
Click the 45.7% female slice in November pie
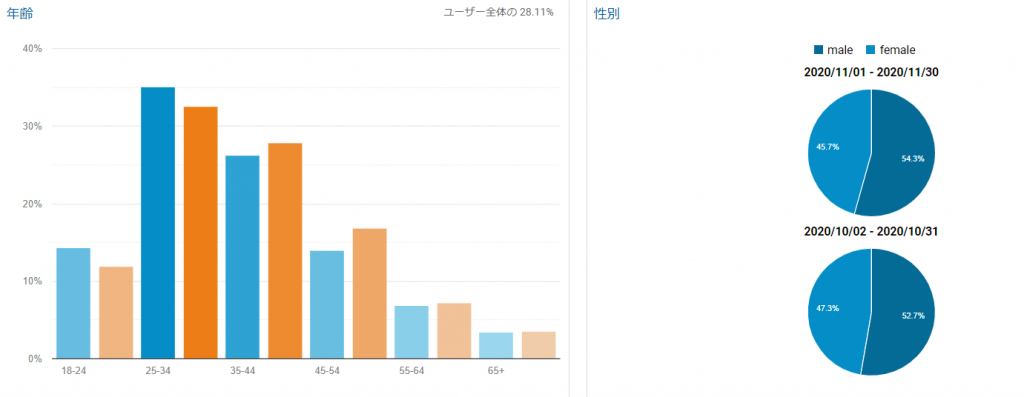point(836,147)
